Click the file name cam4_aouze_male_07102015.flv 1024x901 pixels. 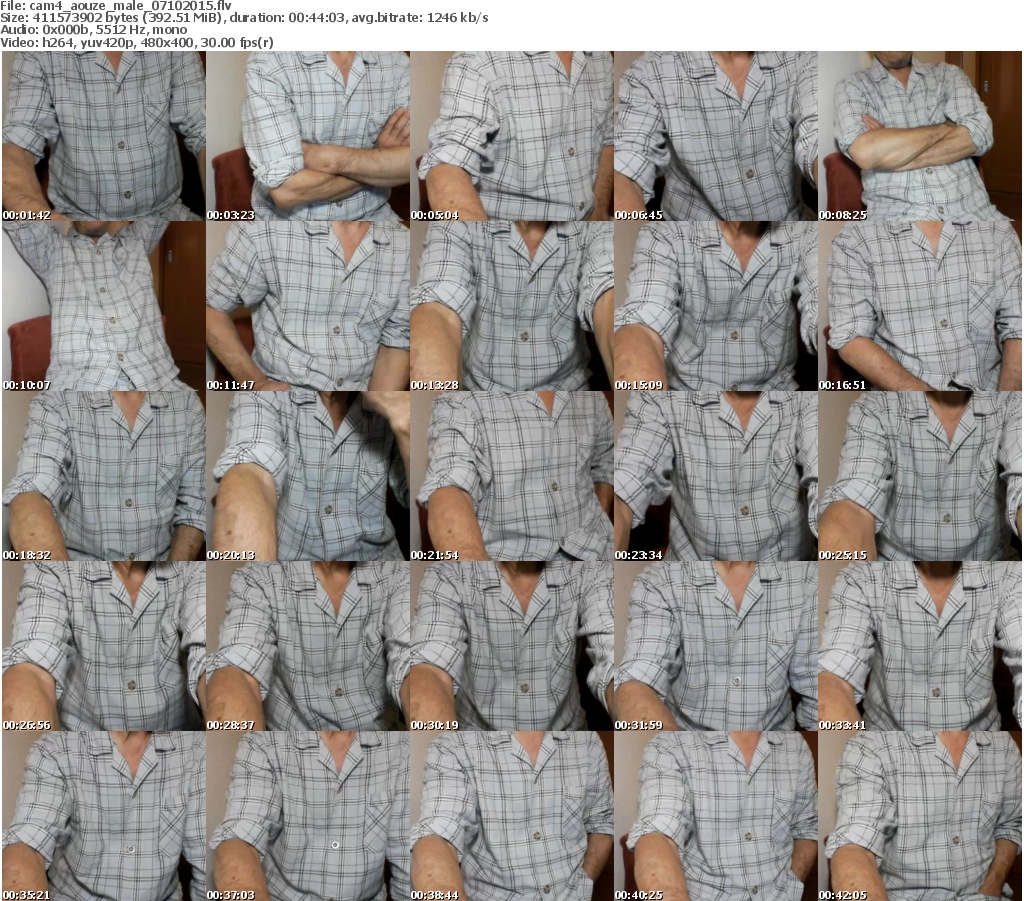click(x=130, y=6)
